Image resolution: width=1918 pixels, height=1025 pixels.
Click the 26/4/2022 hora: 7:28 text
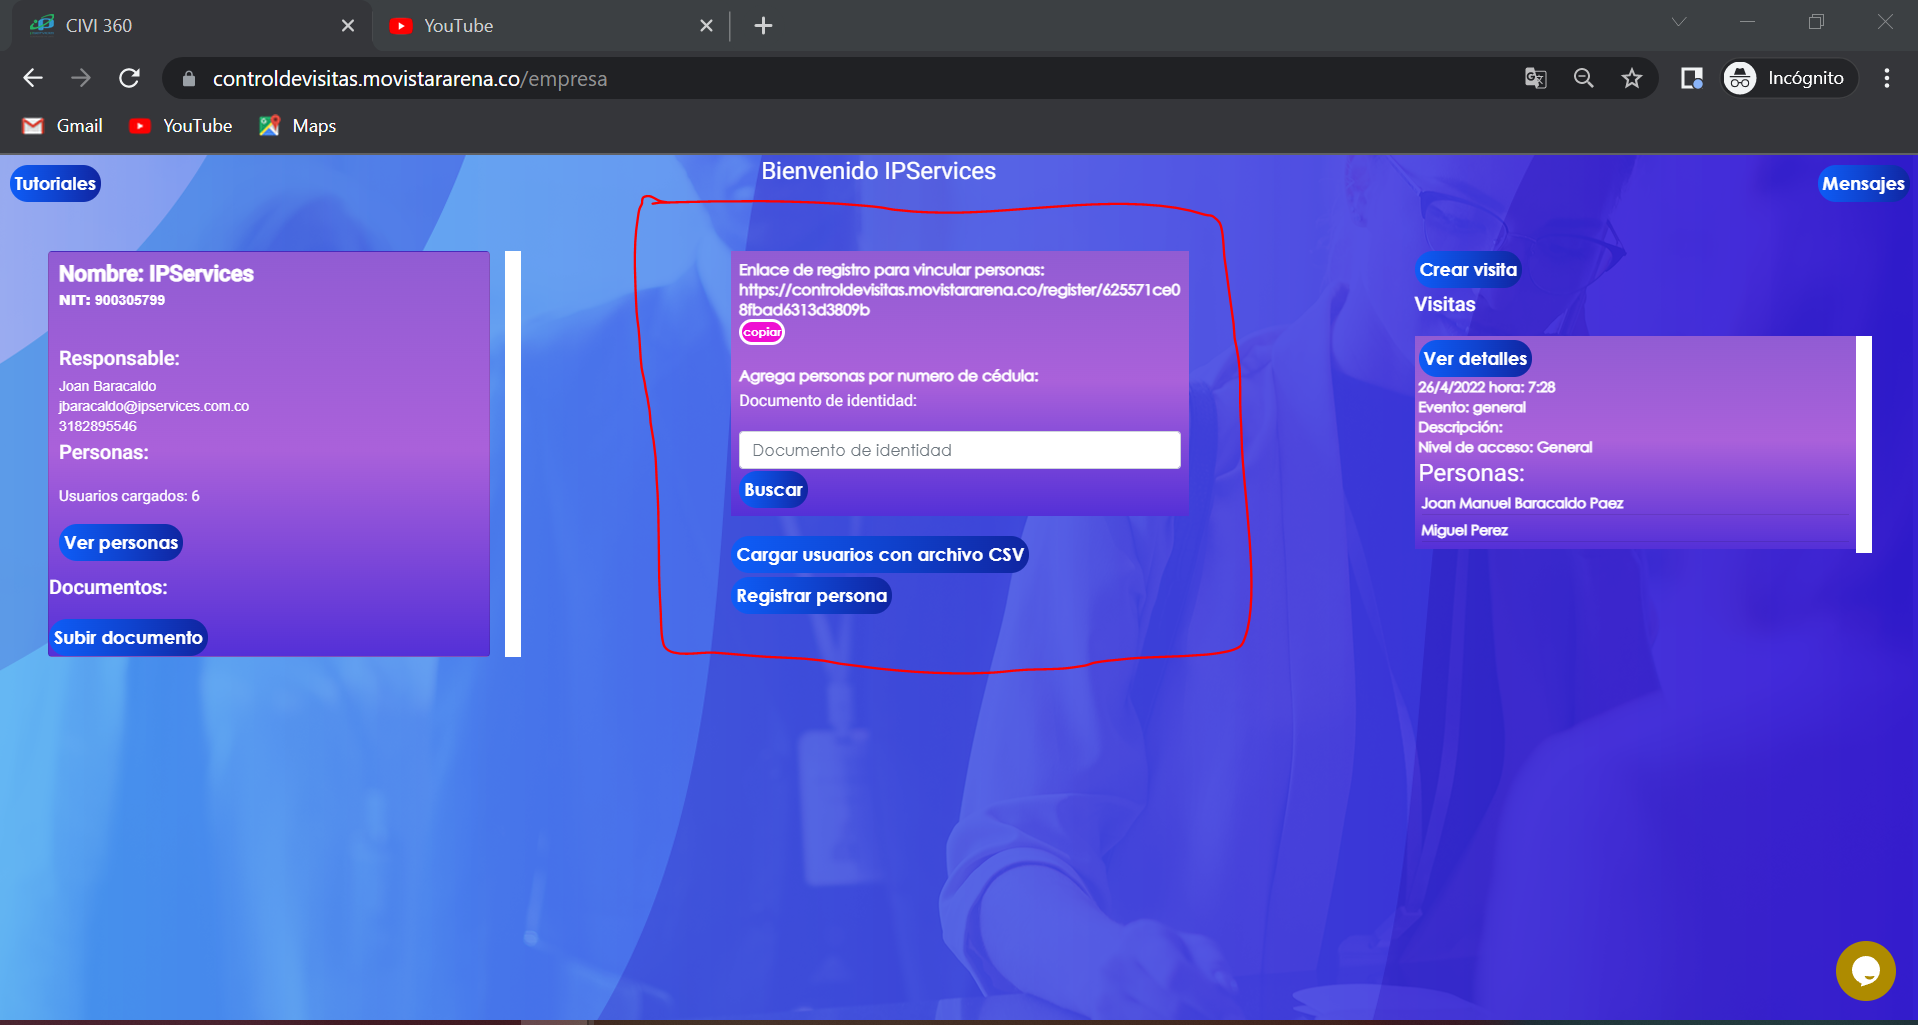click(x=1486, y=387)
